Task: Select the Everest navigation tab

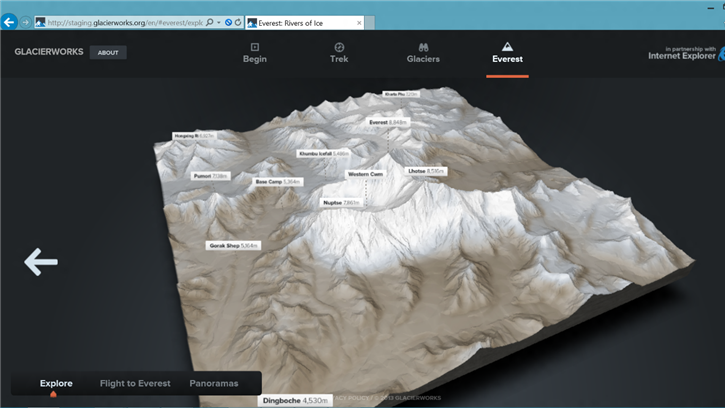Action: 507,53
